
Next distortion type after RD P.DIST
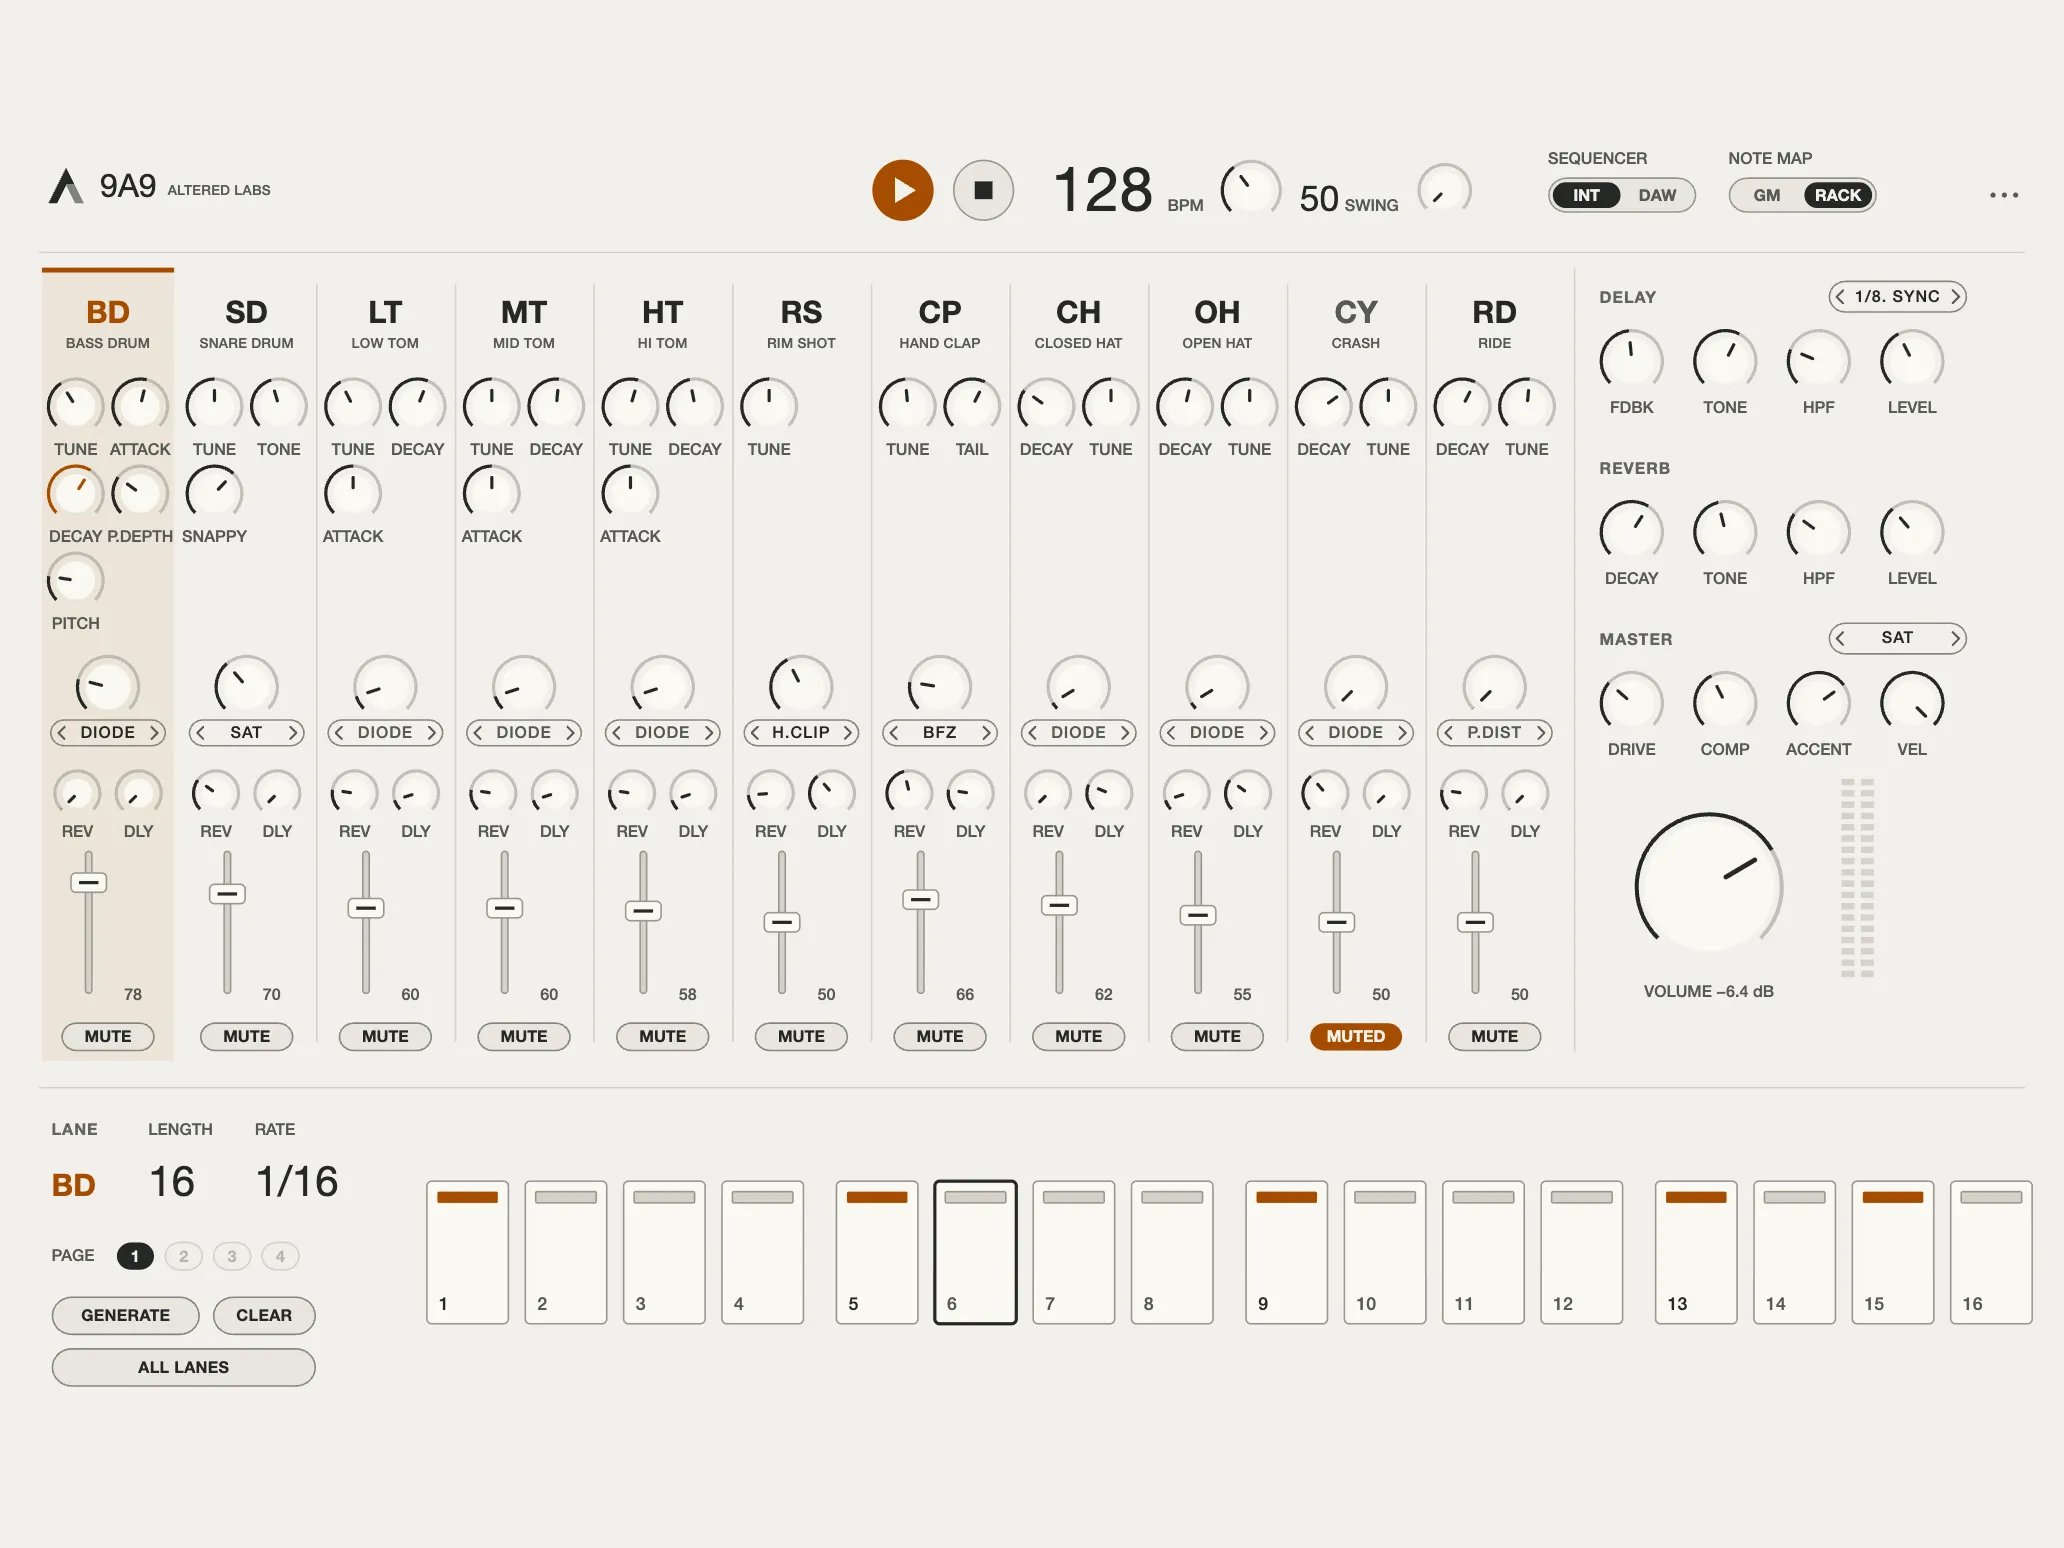(1541, 733)
